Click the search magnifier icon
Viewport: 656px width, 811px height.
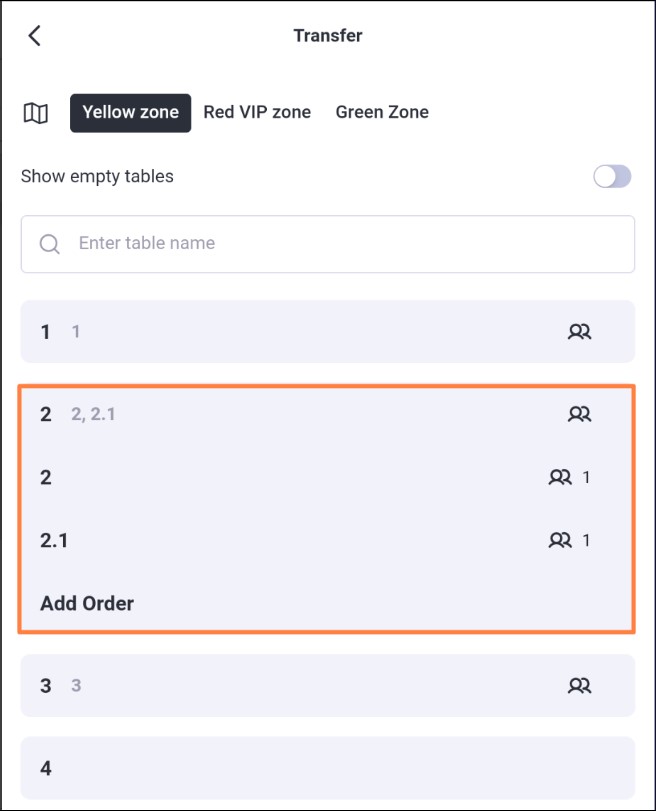(50, 244)
